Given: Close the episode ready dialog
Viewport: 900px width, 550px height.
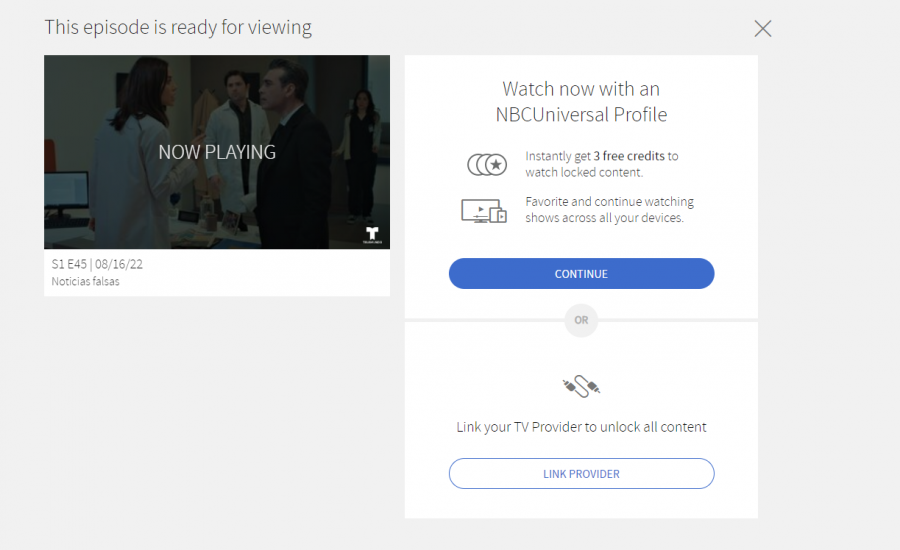Looking at the screenshot, I should tap(763, 28).
